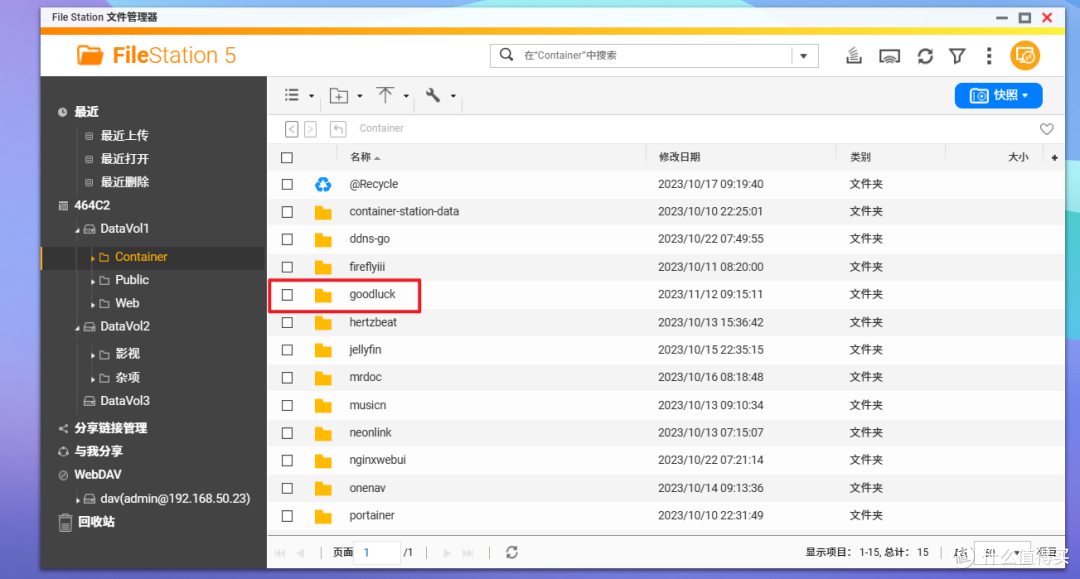The height and width of the screenshot is (579, 1080).
Task: Click the list view mode icon
Action: 292,95
